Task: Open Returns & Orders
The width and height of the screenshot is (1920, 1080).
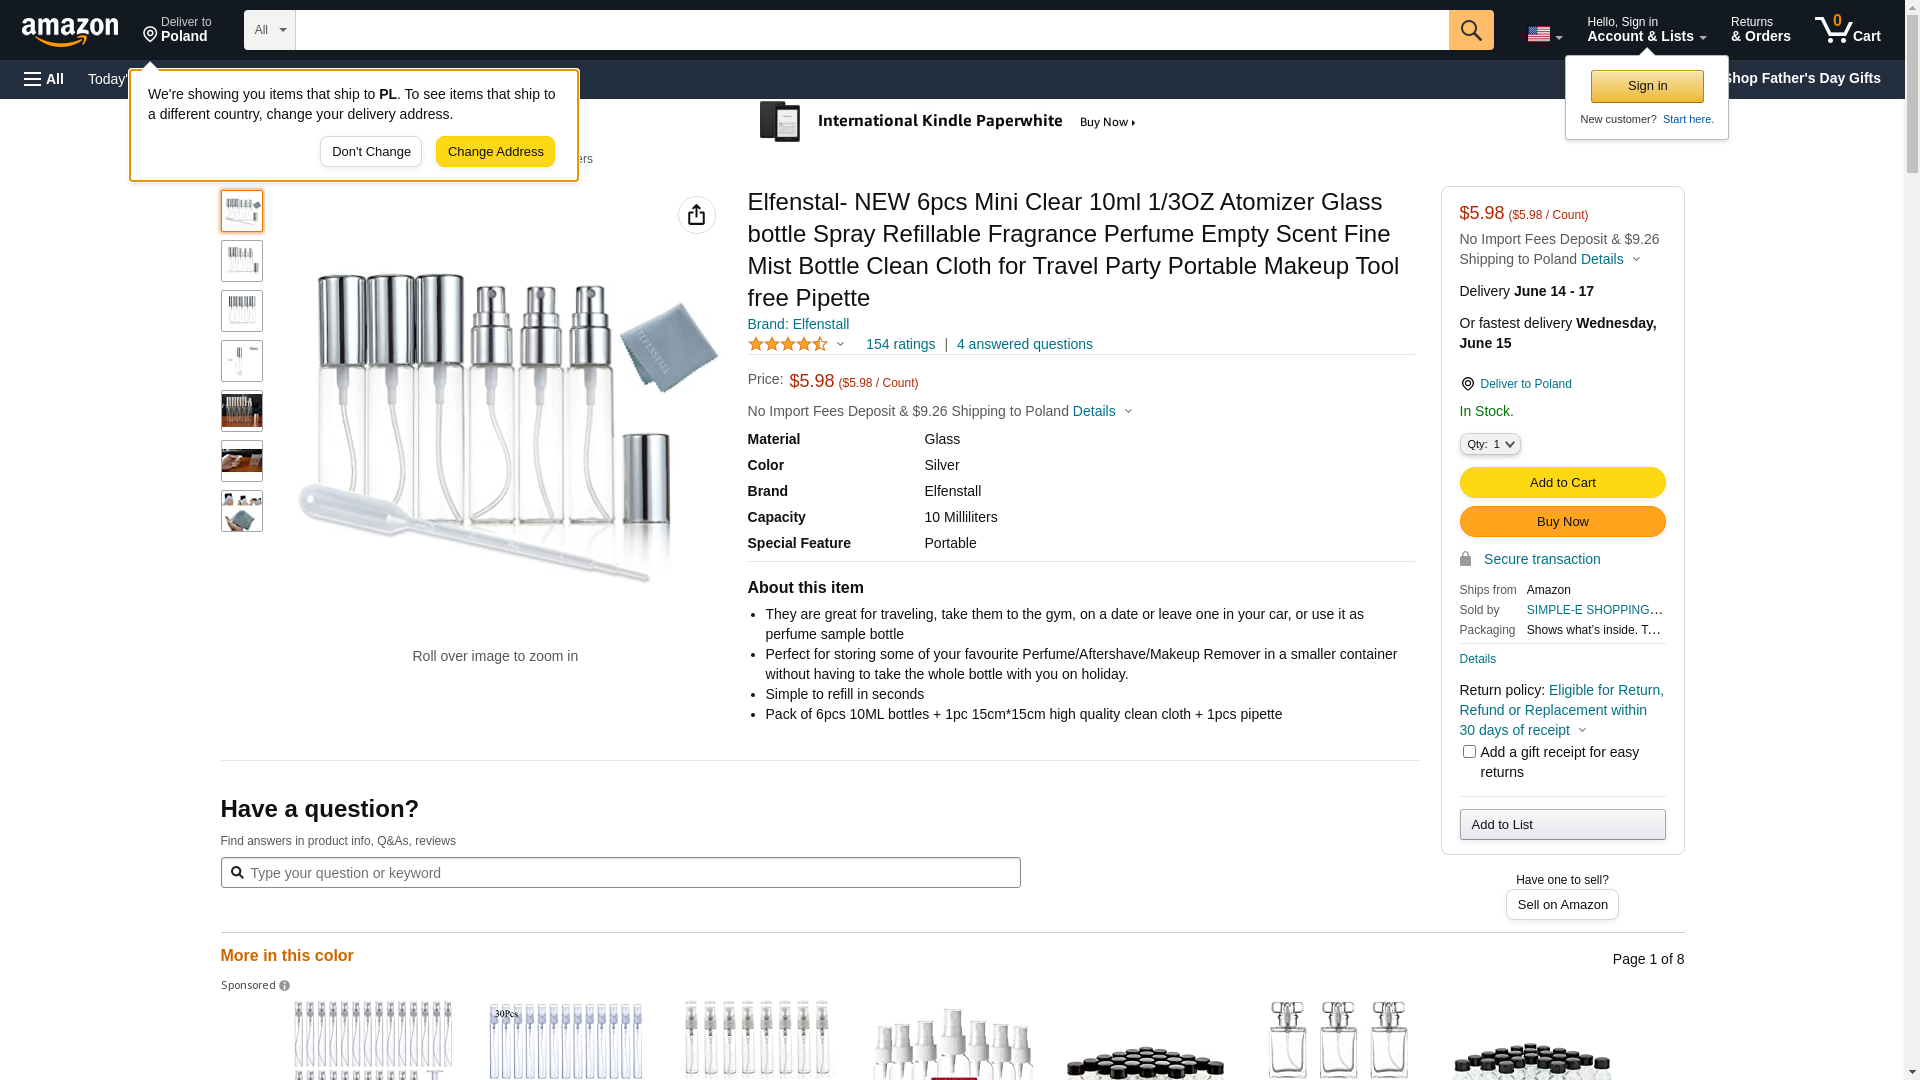Action: 1760,30
